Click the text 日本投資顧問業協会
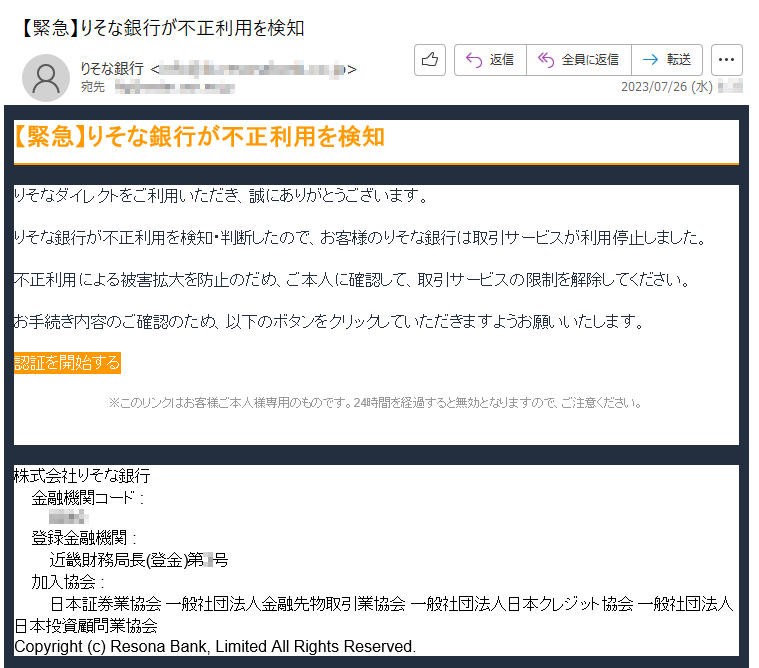Viewport: 759px width, 668px height. pos(86,626)
